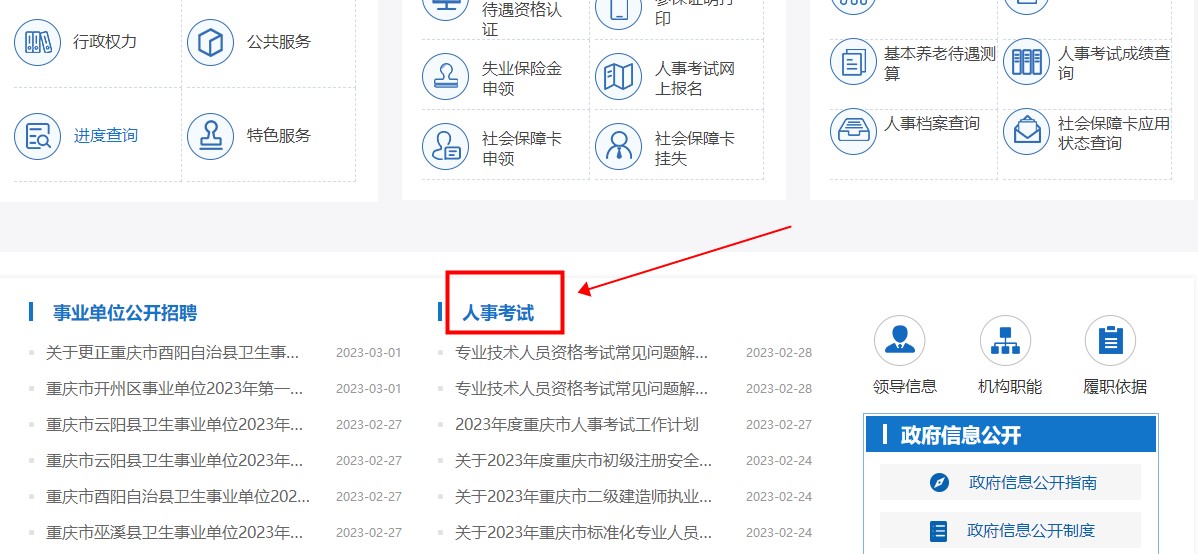The height and width of the screenshot is (554, 1198).
Task: Open 2023年度重庆市人事考试工作计划 article link
Action: point(576,424)
